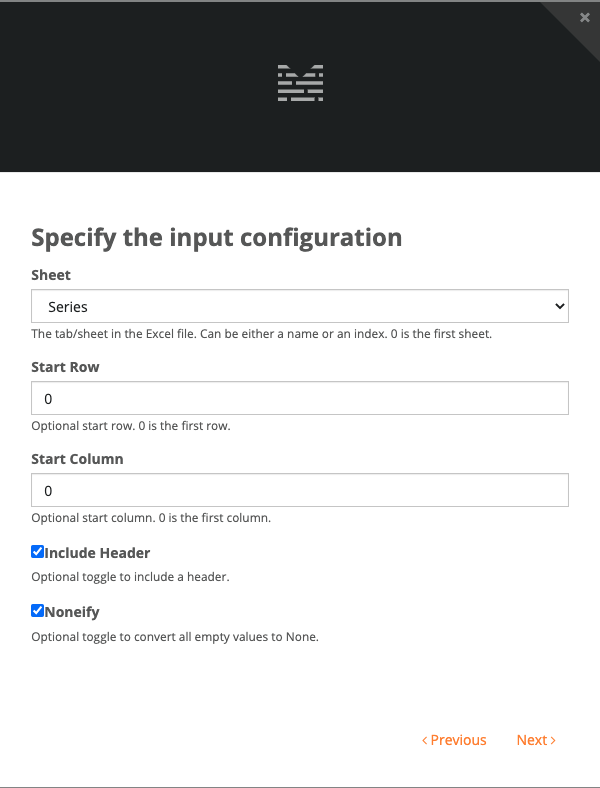Focus the Start Row input field
The height and width of the screenshot is (788, 600).
pos(300,398)
